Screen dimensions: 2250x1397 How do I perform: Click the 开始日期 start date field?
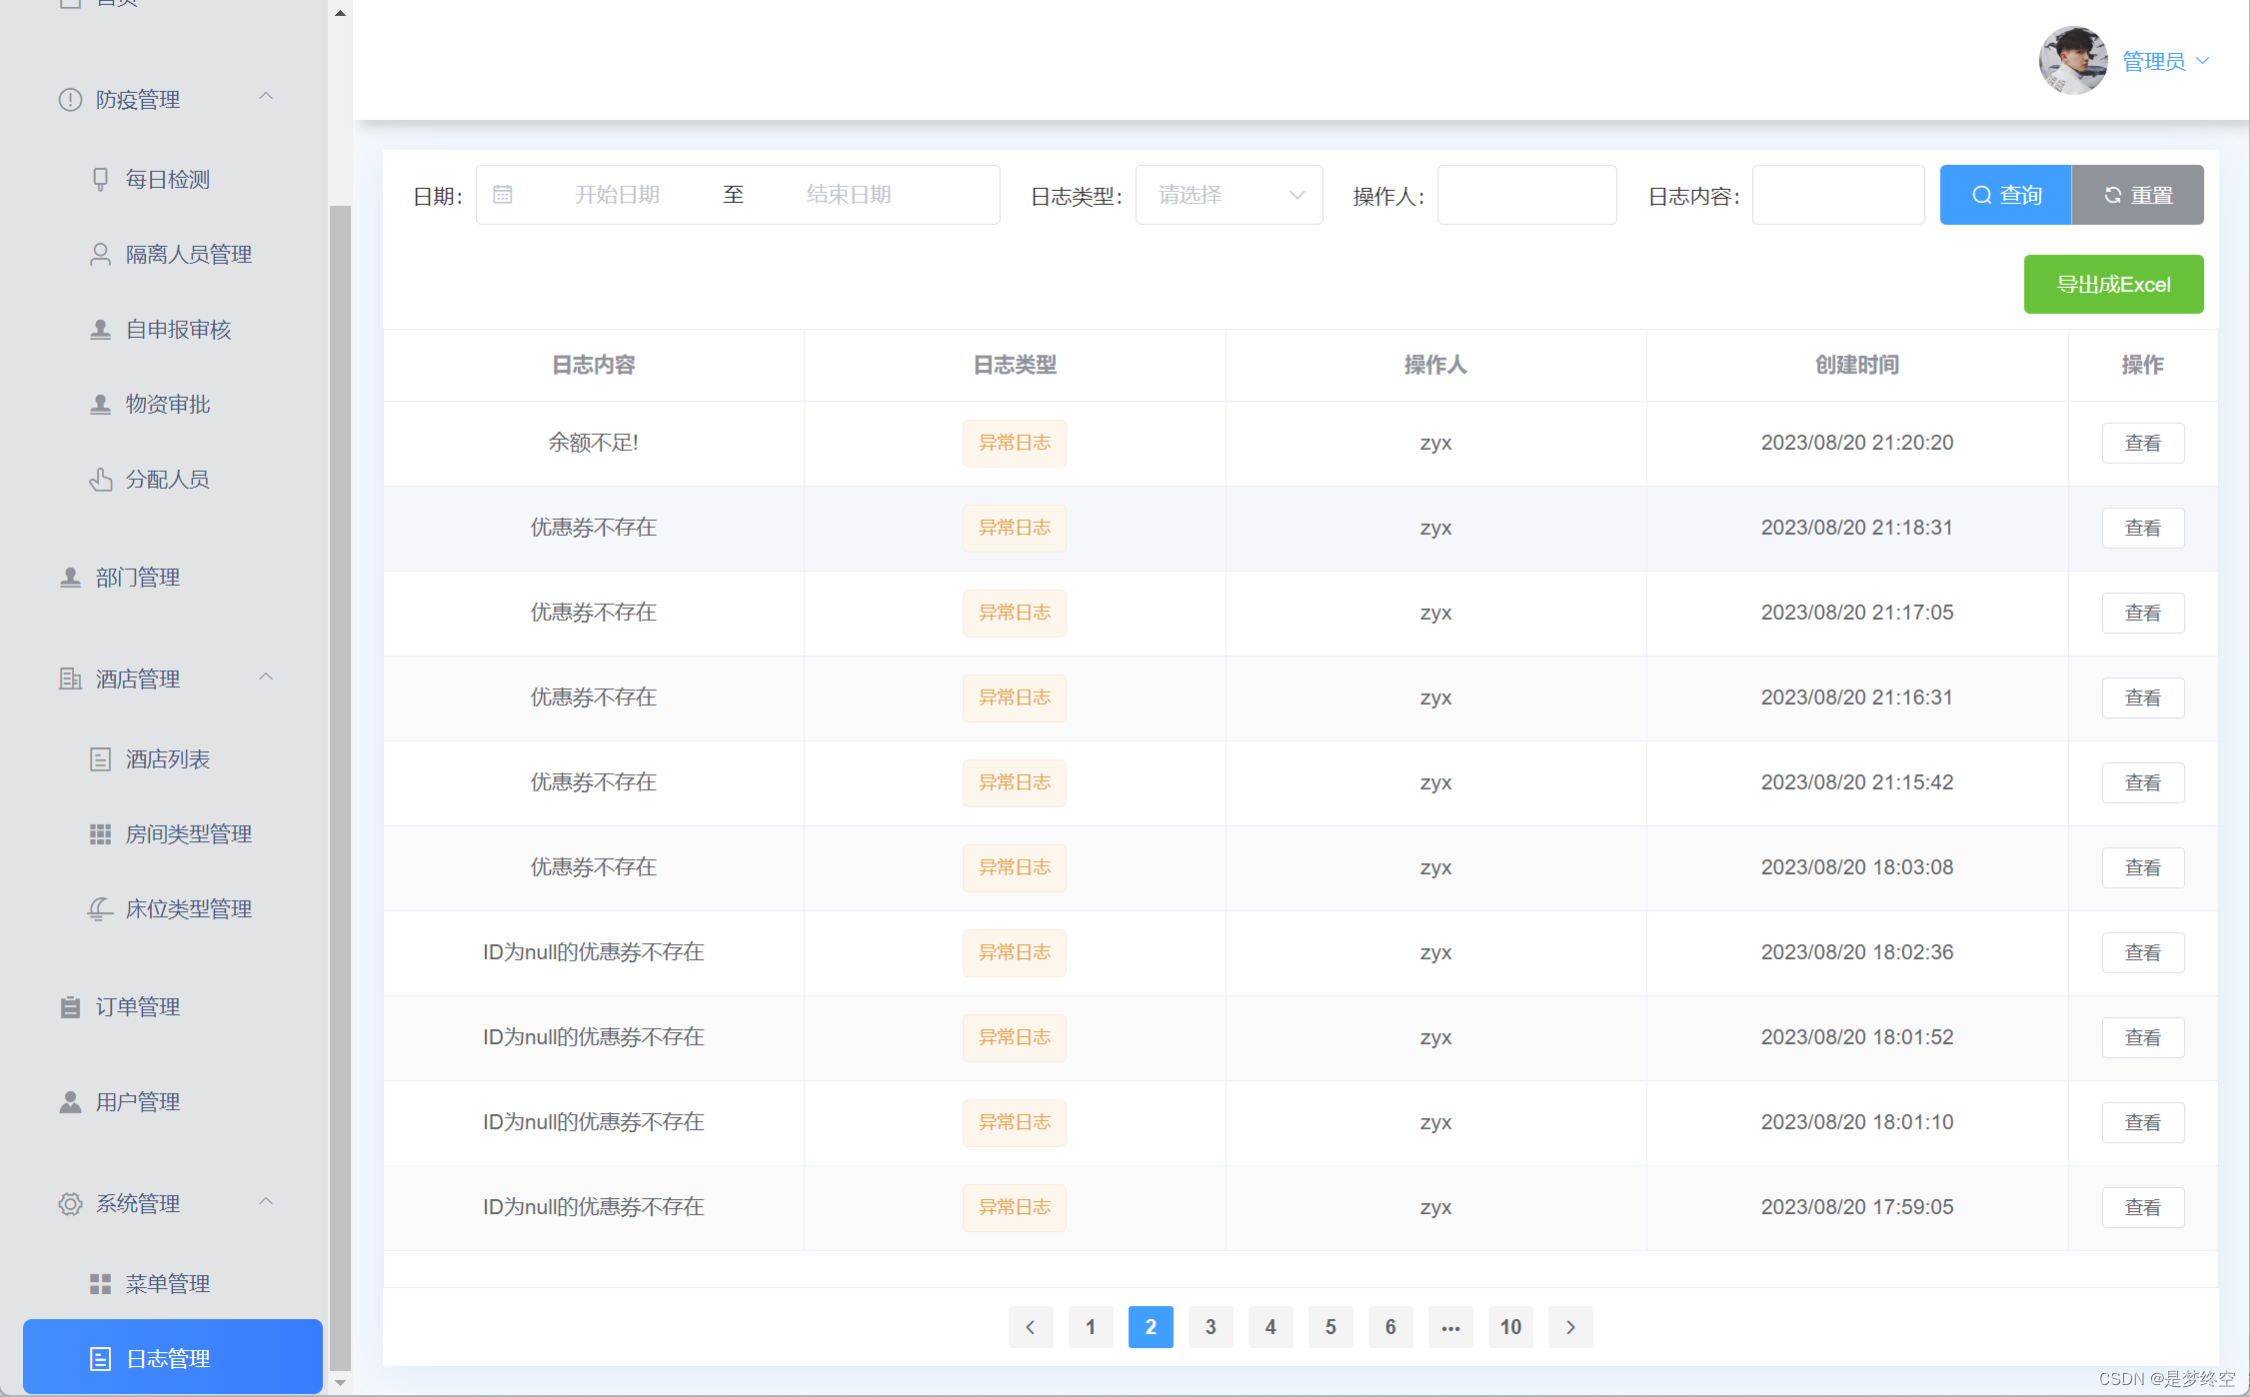(617, 195)
